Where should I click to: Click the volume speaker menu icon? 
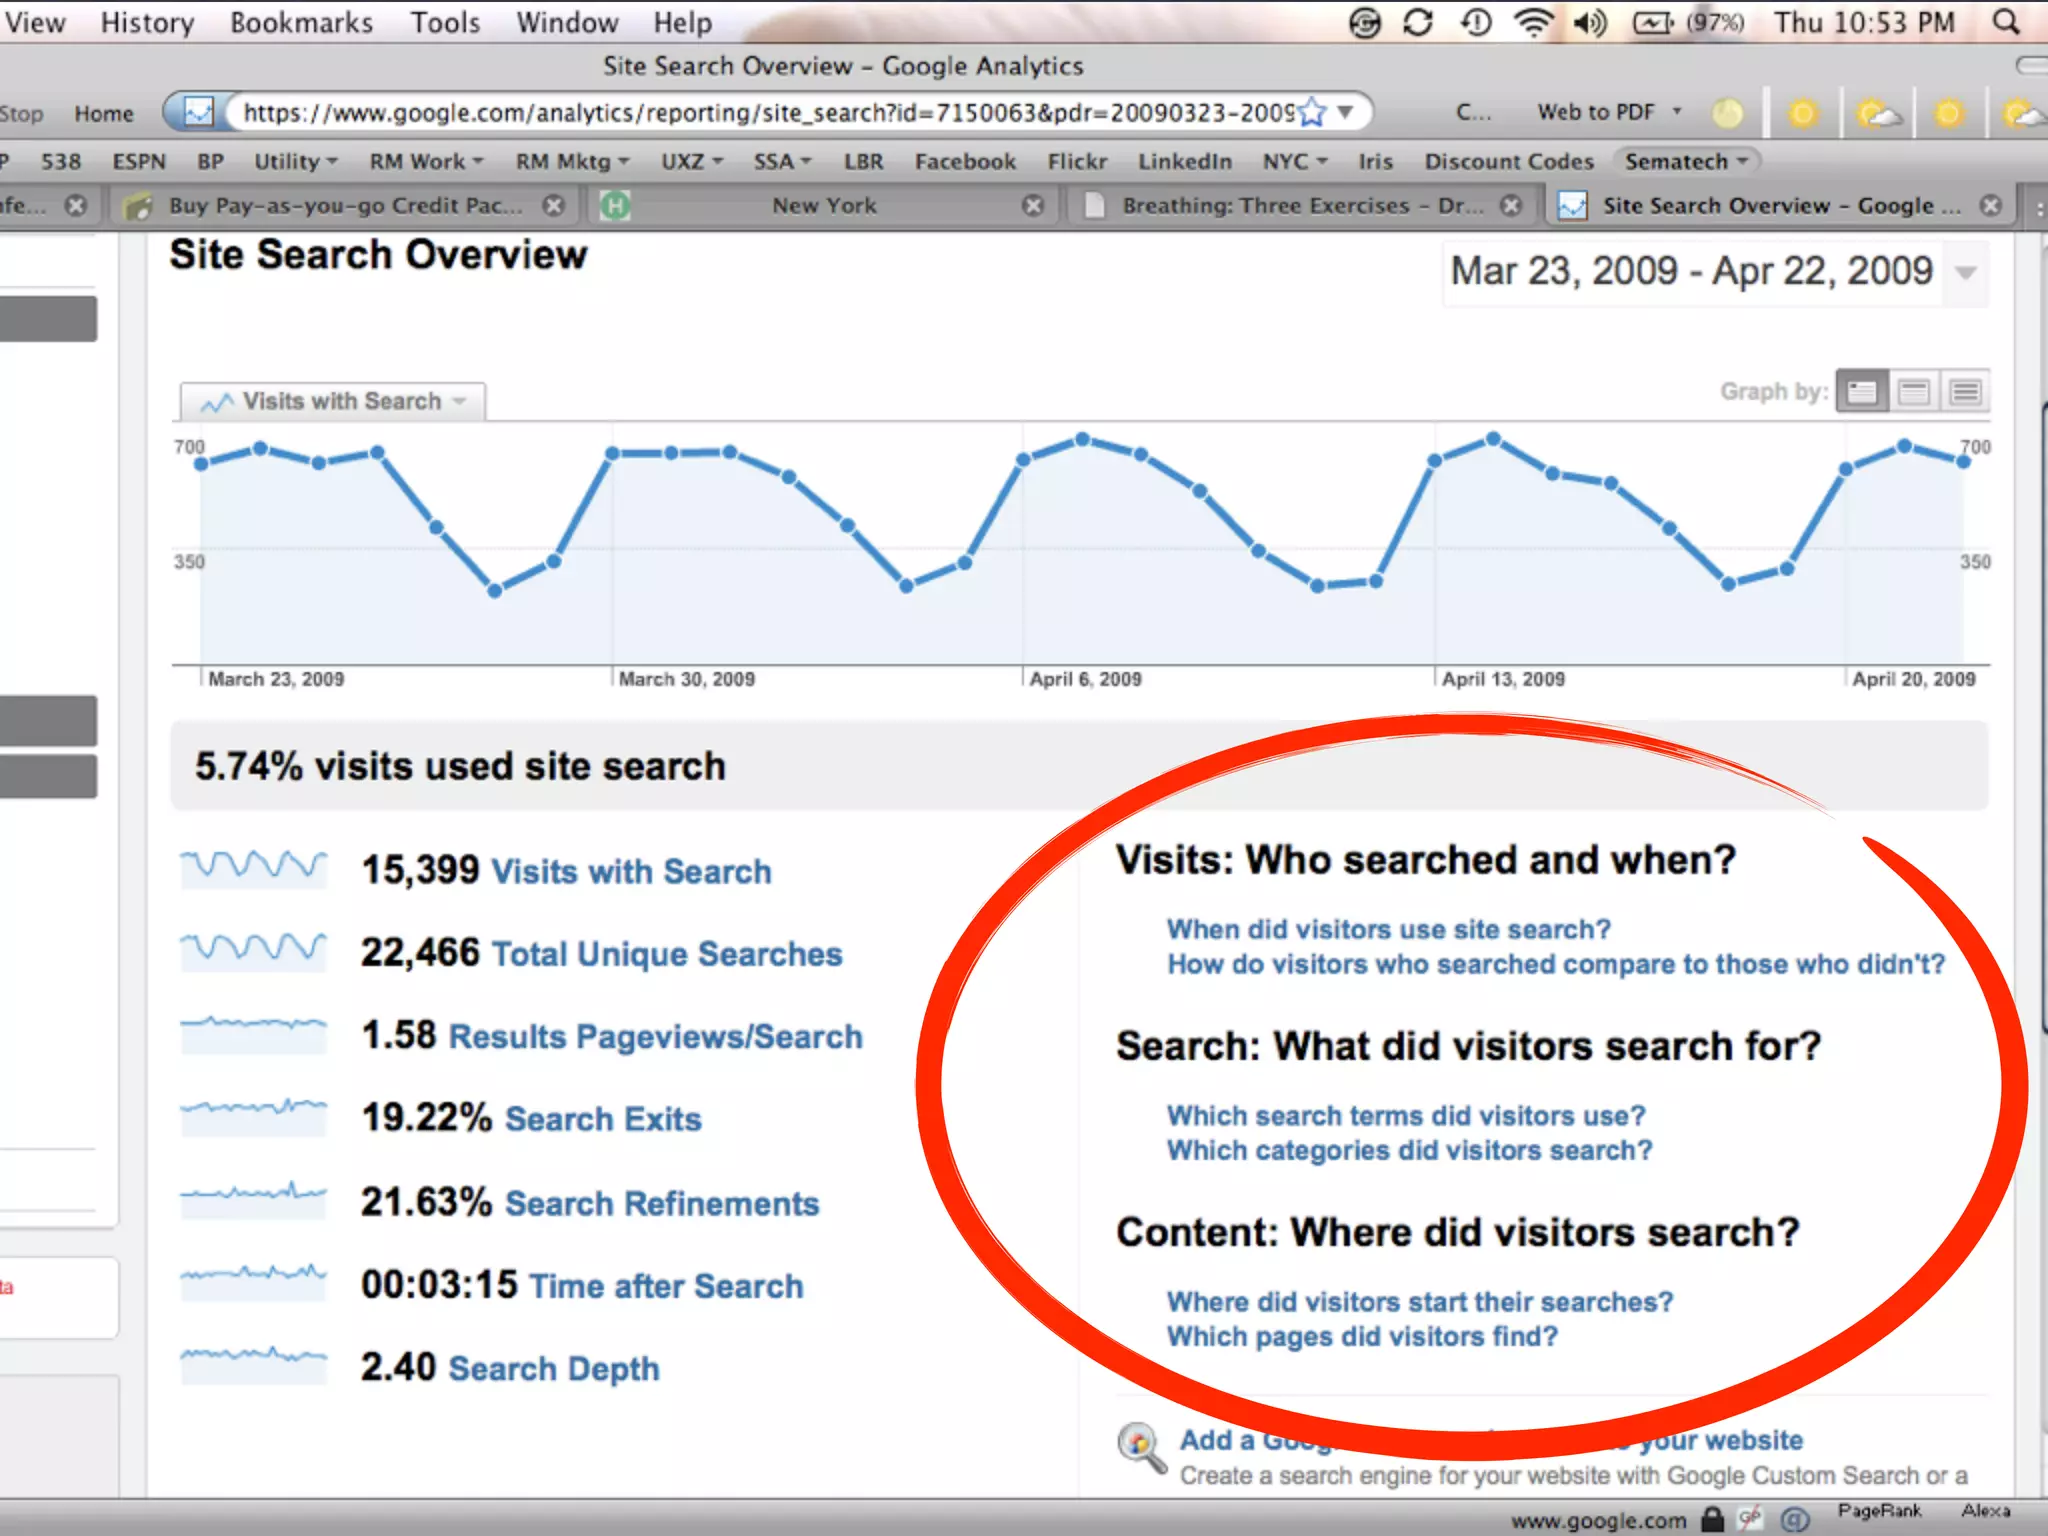1589,22
